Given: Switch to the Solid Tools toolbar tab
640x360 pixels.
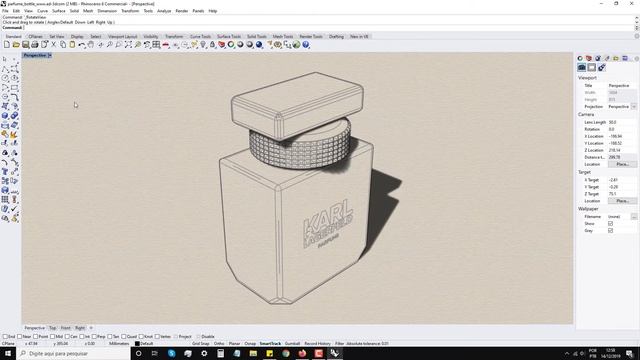Looking at the screenshot, I should coord(257,36).
